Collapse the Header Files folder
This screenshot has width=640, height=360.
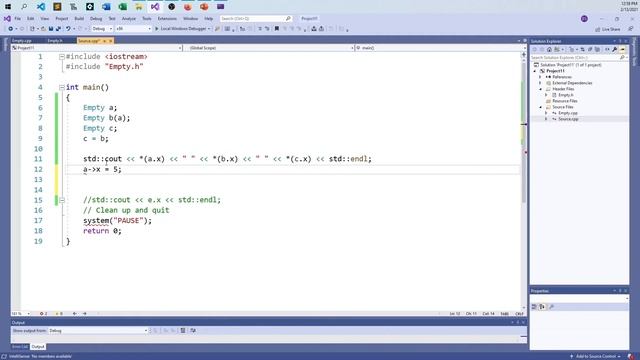[x=541, y=89]
